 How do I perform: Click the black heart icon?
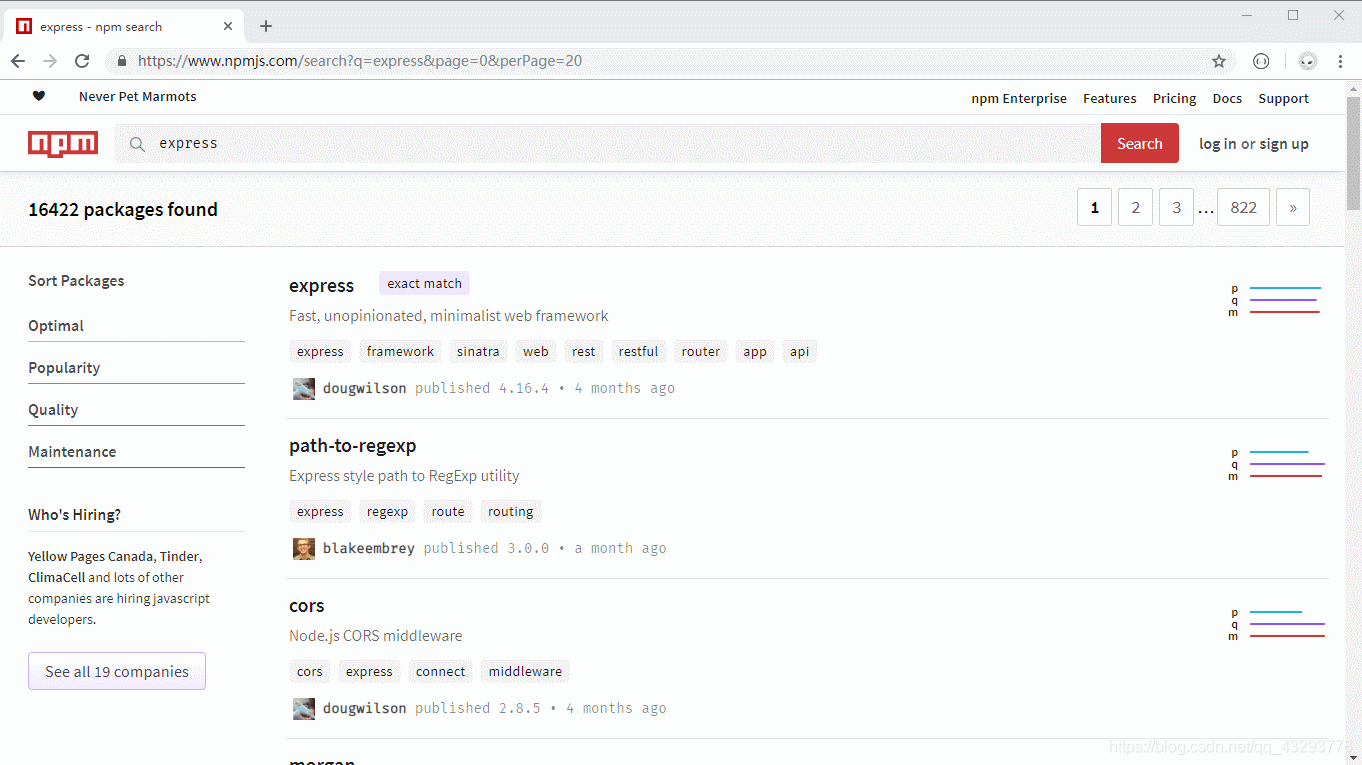[x=39, y=96]
